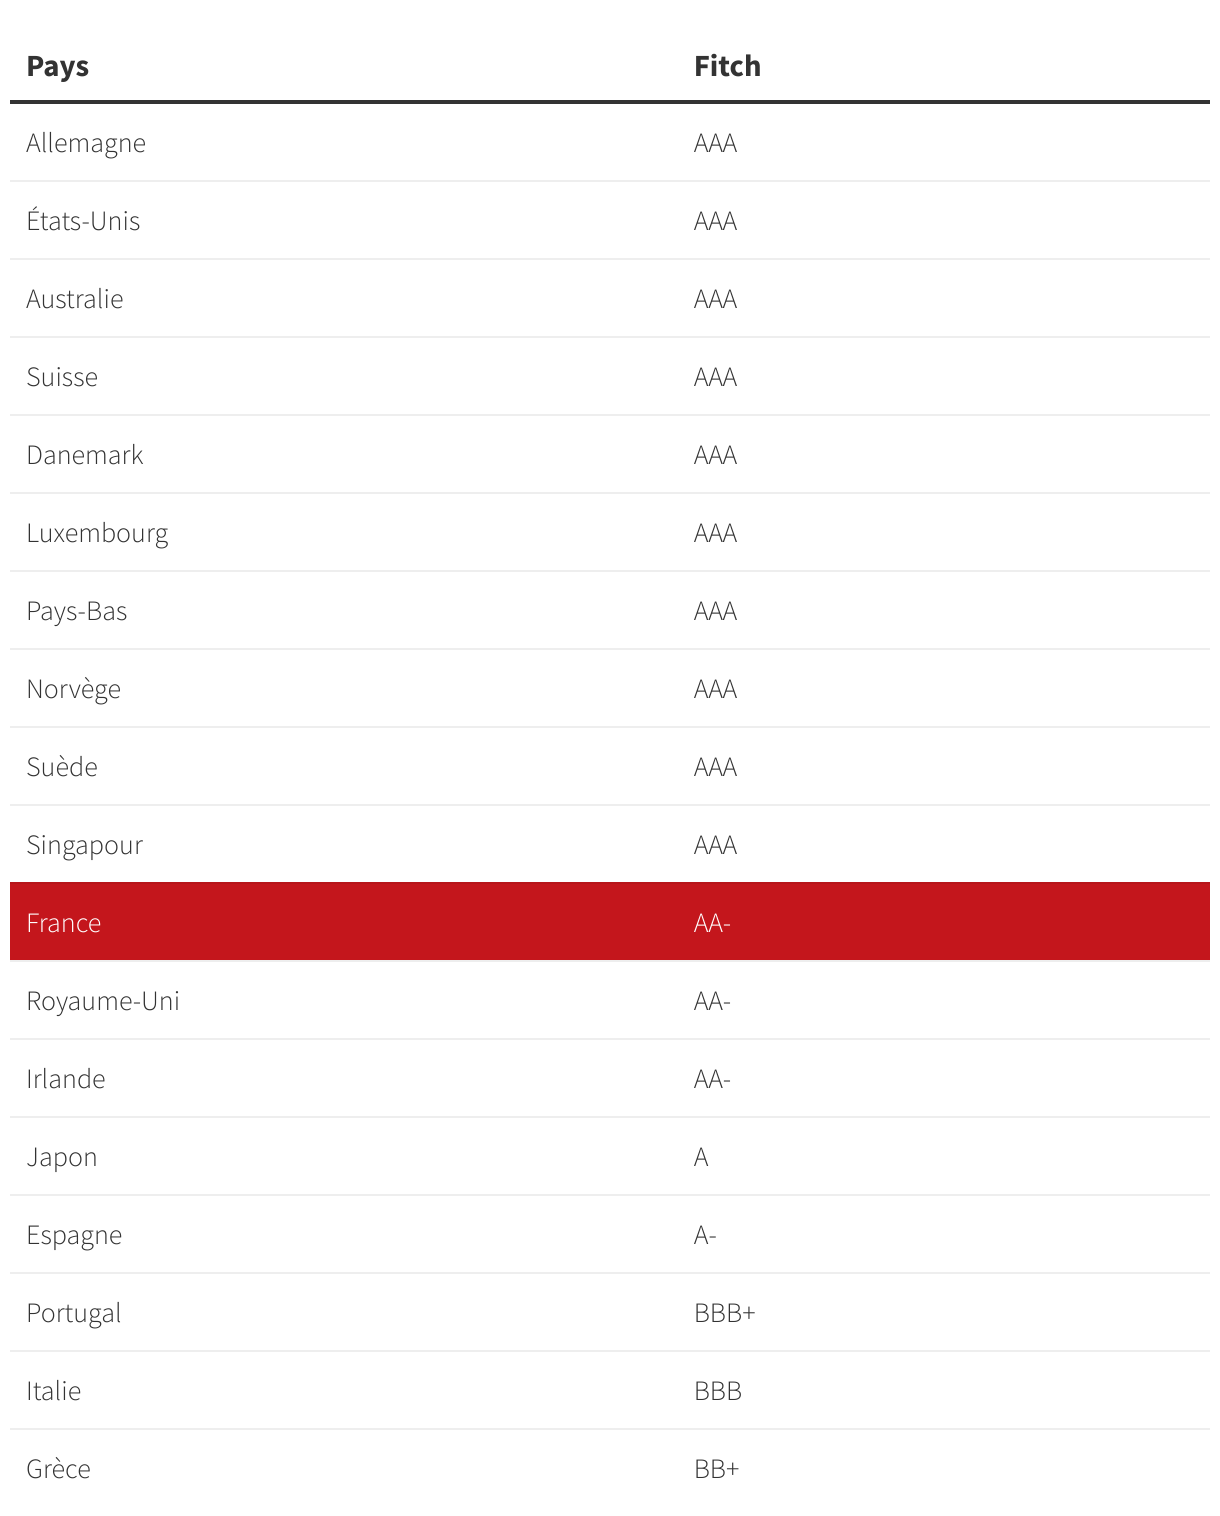
Task: Click the Norvège country cell
Action: (x=73, y=689)
